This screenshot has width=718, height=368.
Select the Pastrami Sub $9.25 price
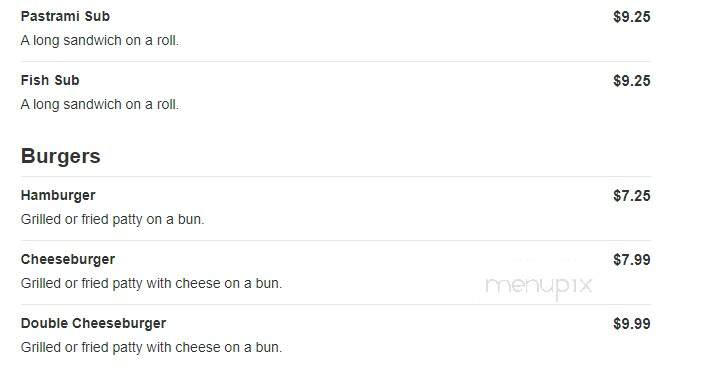click(631, 17)
